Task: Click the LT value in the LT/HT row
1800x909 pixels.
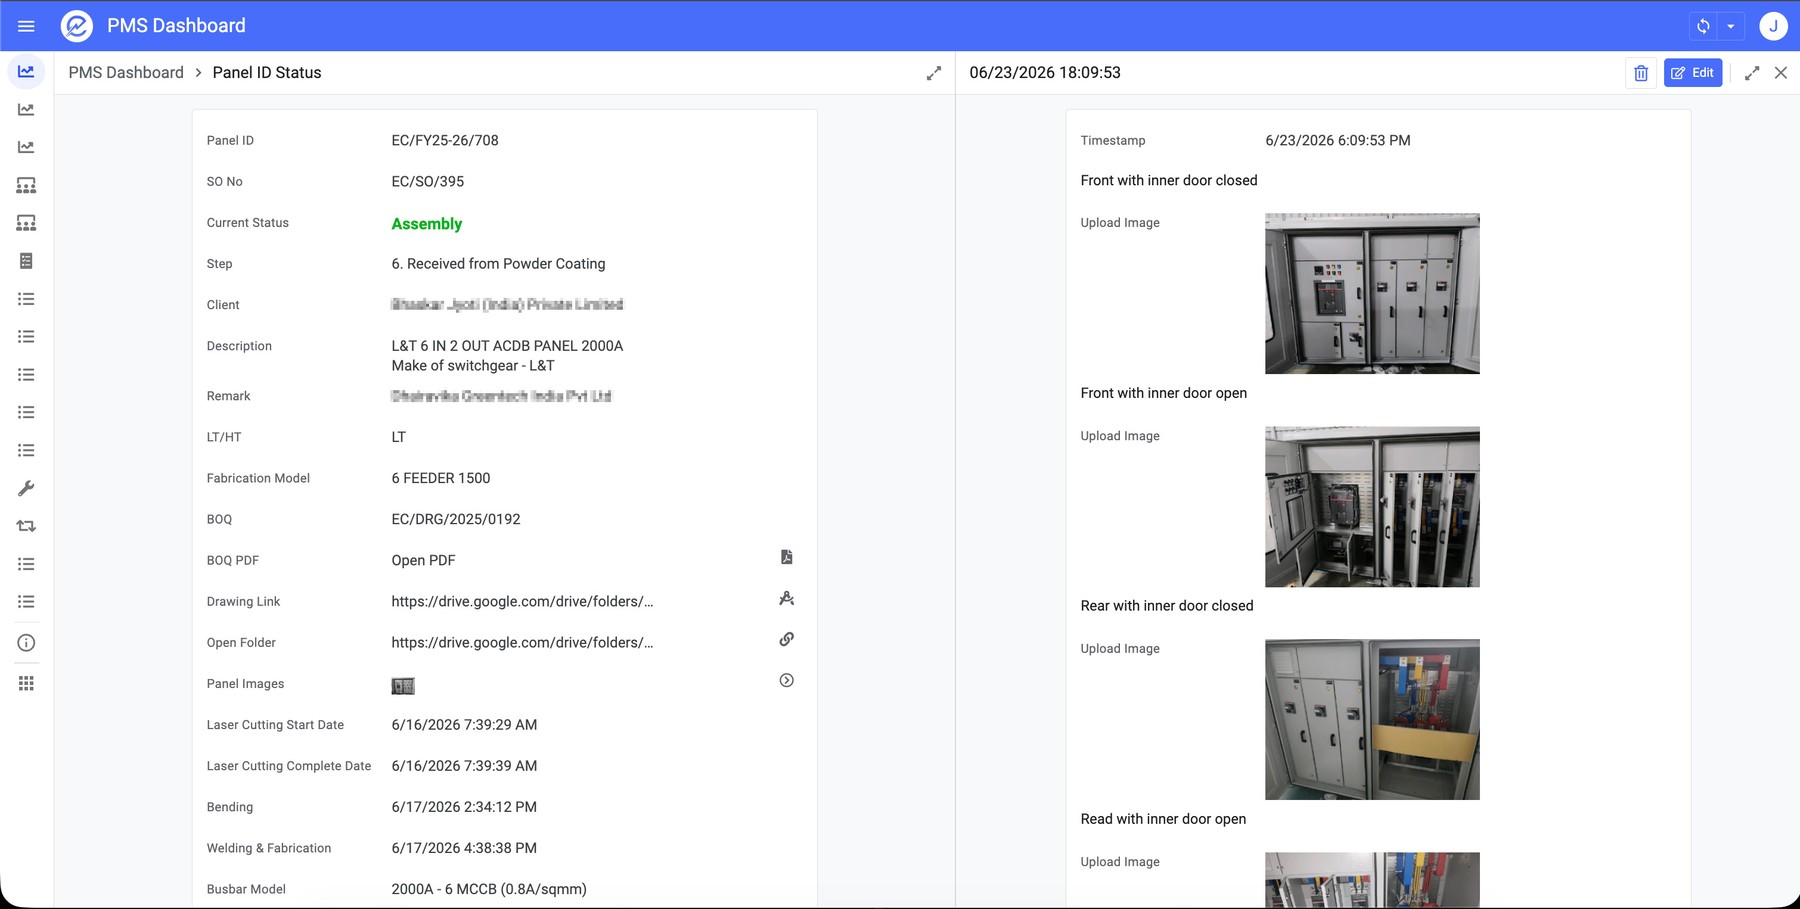Action: (x=399, y=437)
